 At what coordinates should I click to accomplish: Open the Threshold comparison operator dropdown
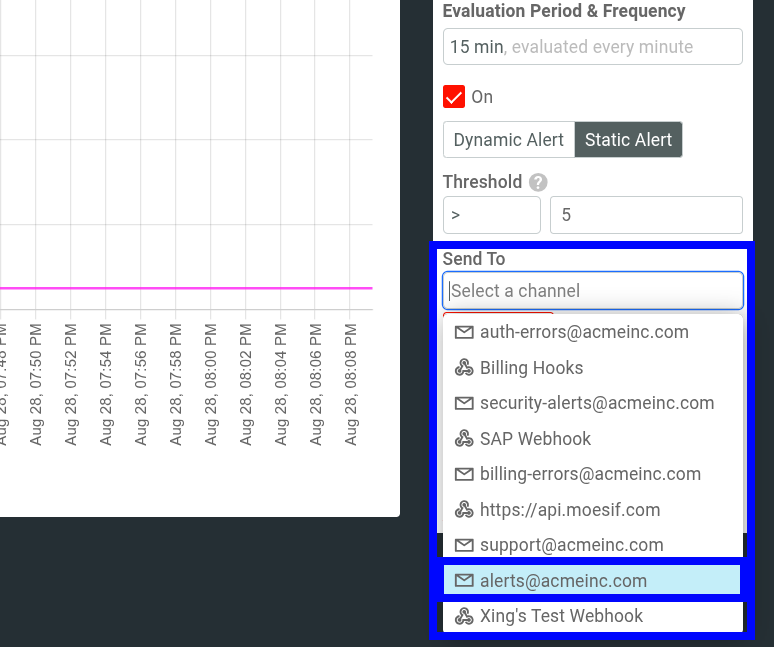(491, 215)
